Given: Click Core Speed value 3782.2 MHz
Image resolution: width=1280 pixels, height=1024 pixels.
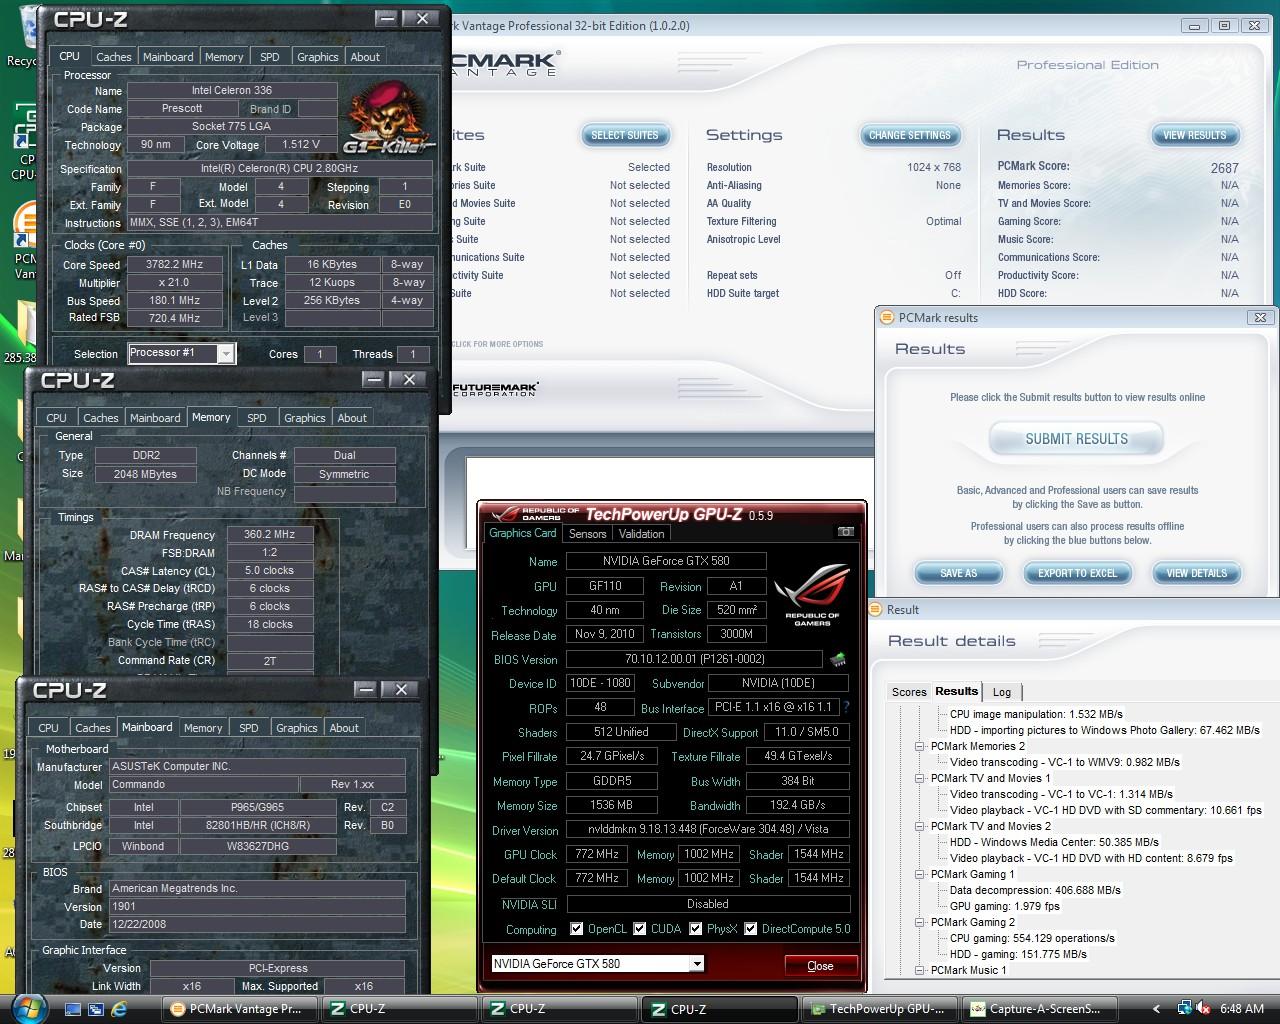Looking at the screenshot, I should pos(174,265).
